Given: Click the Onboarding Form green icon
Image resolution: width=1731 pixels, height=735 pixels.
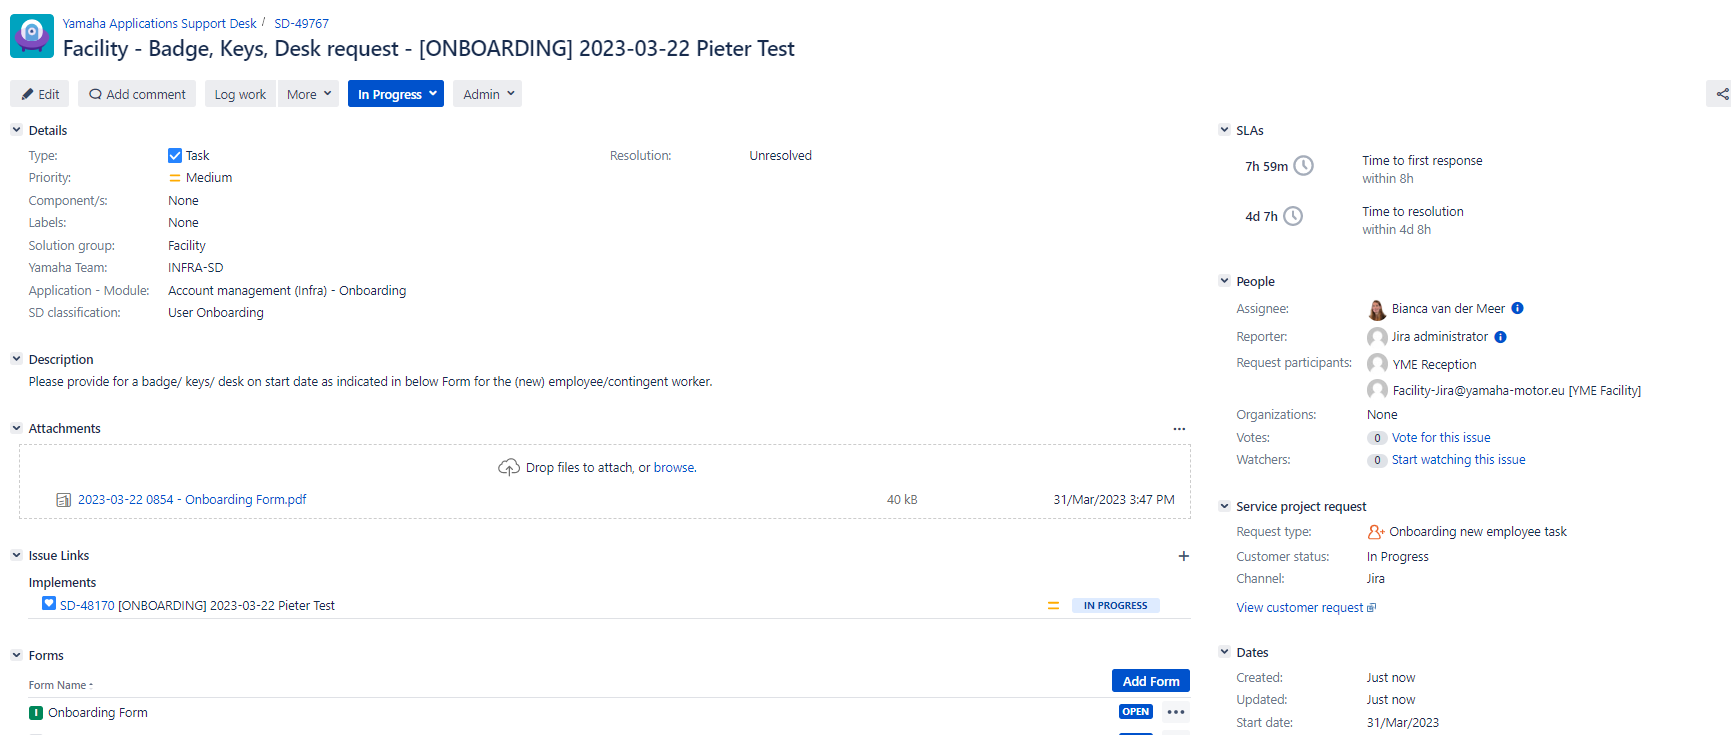Looking at the screenshot, I should pyautogui.click(x=36, y=713).
